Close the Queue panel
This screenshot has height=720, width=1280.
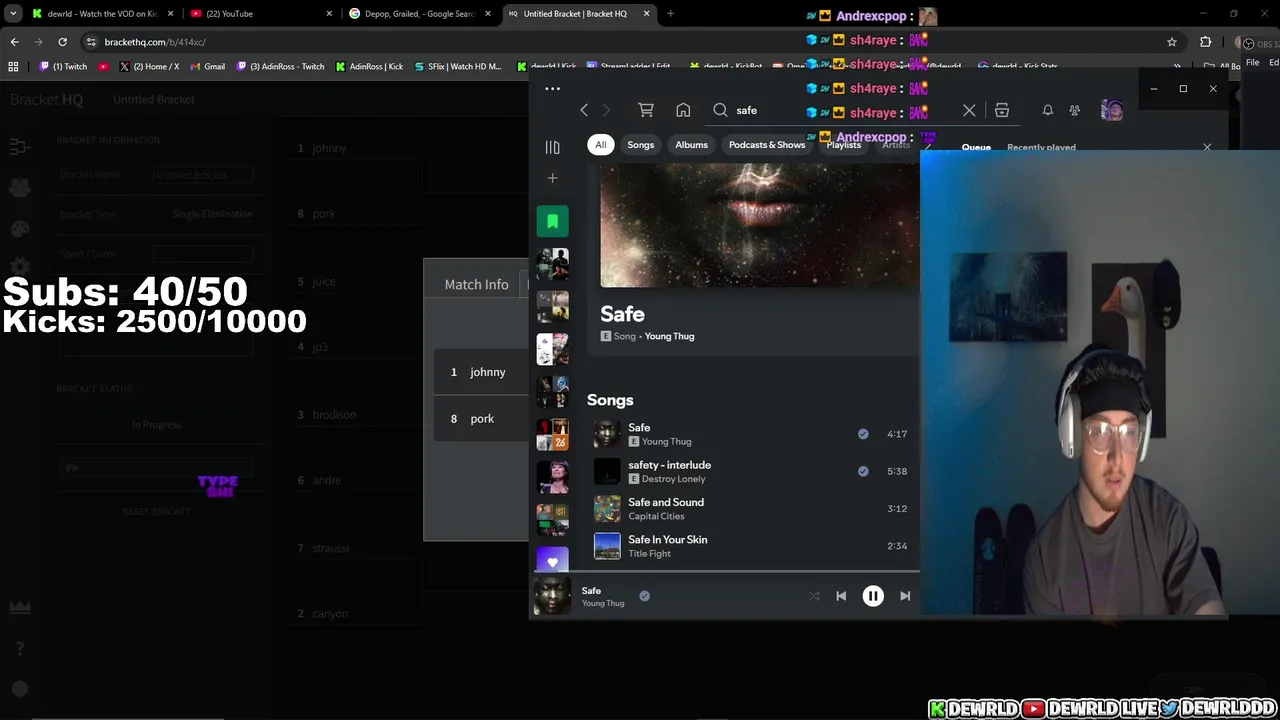pyautogui.click(x=1207, y=147)
